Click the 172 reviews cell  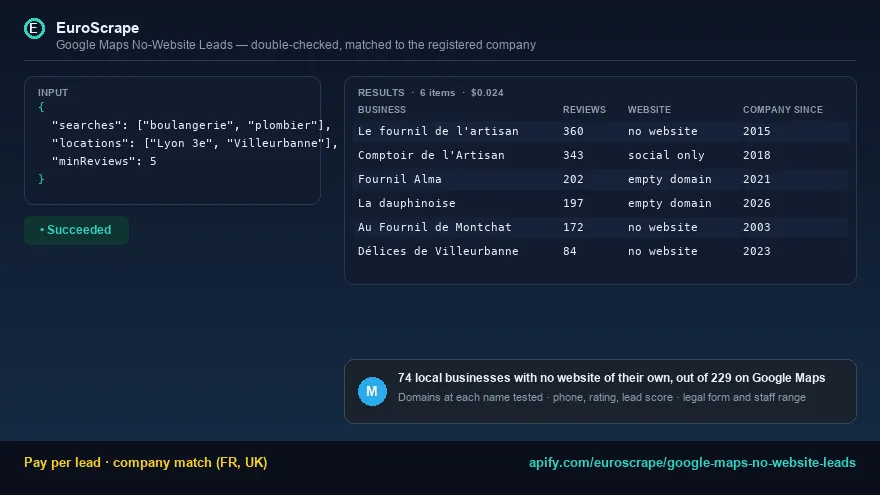tap(573, 227)
